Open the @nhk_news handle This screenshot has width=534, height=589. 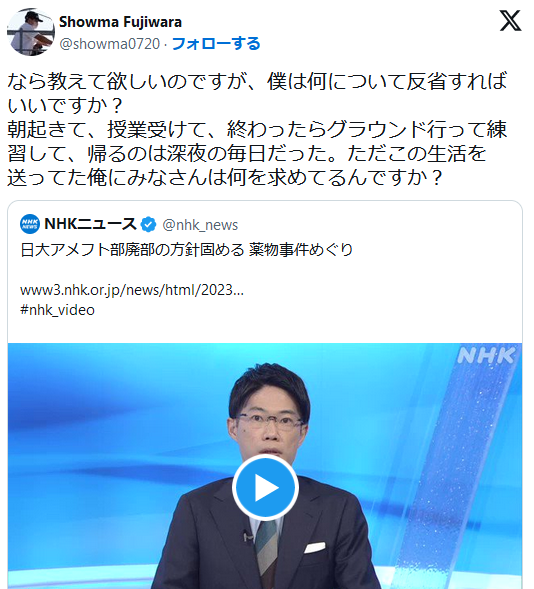(200, 225)
